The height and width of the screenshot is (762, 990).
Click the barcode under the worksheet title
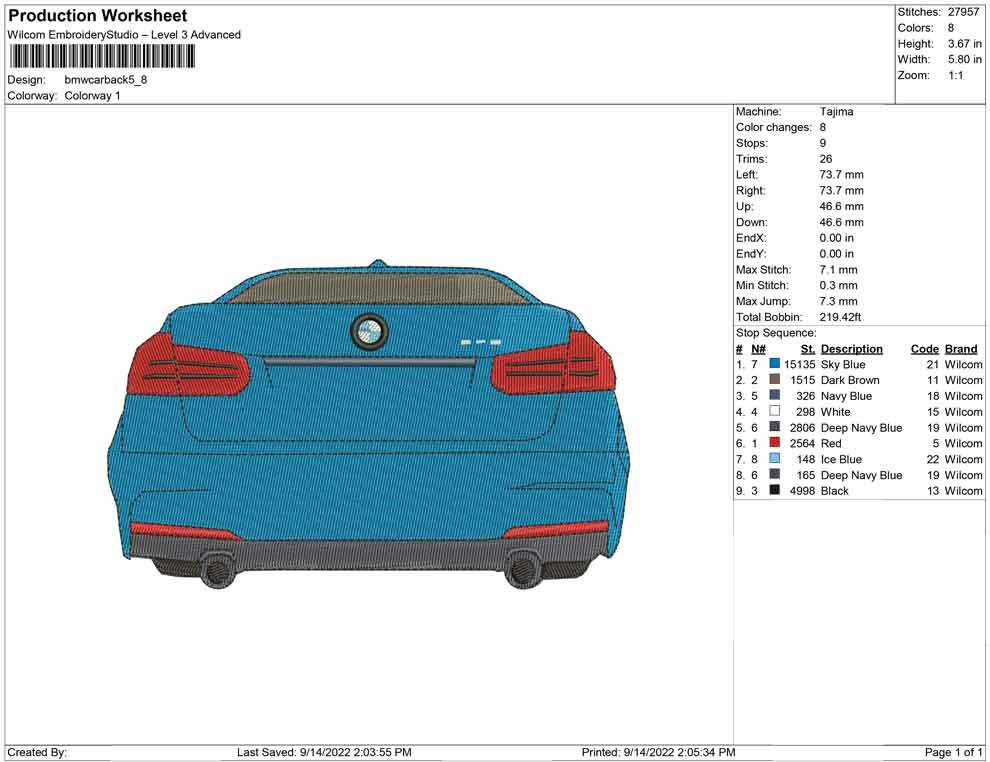coord(102,57)
